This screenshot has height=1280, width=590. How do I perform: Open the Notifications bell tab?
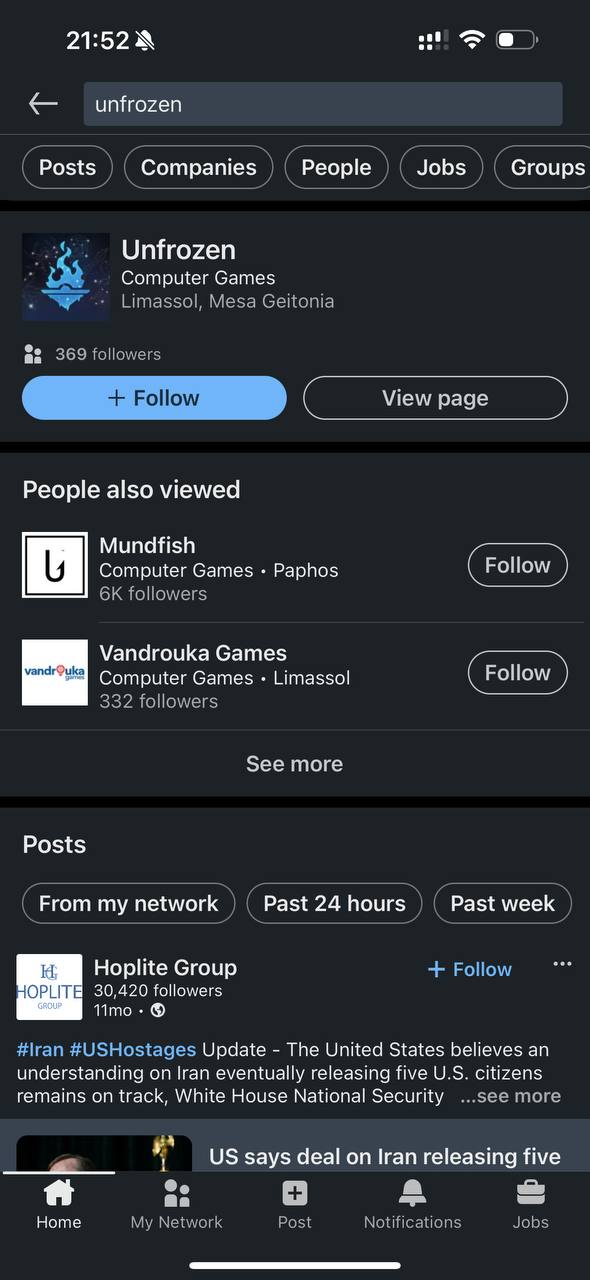tap(412, 1204)
